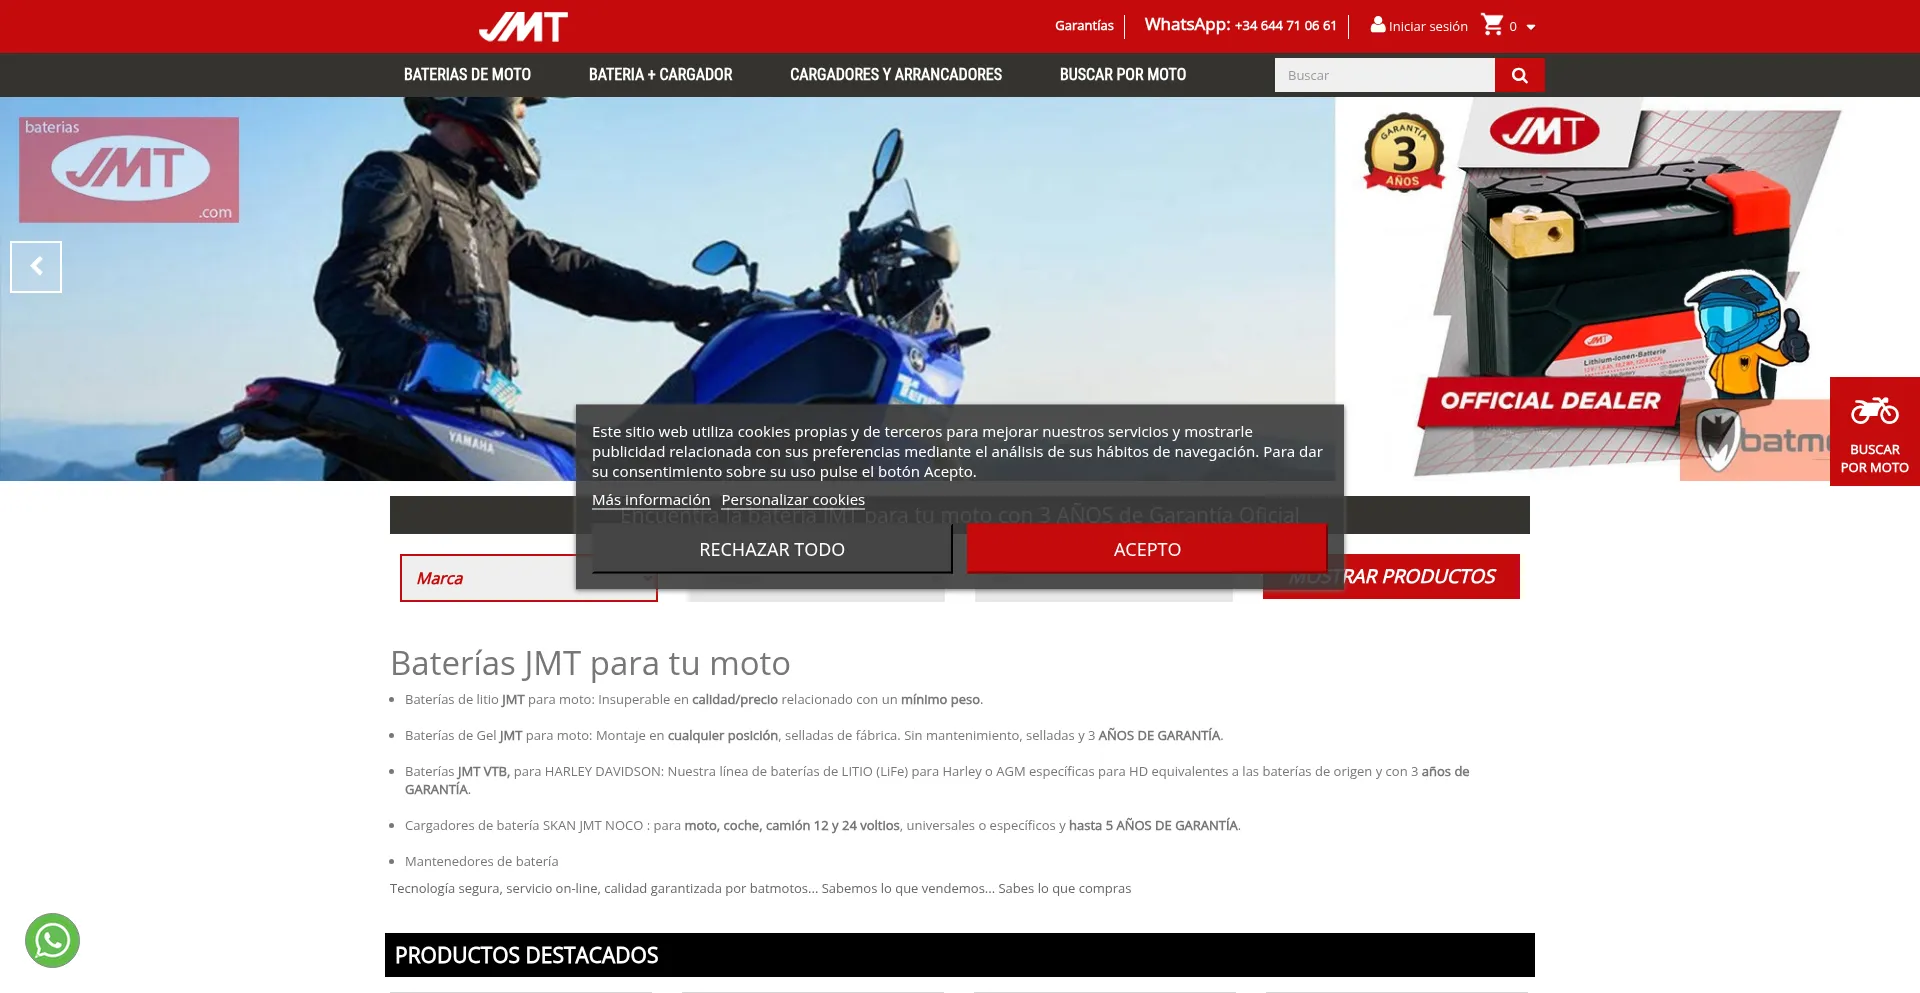The width and height of the screenshot is (1920, 993).
Task: Click the Garantías link in header
Action: (1084, 26)
